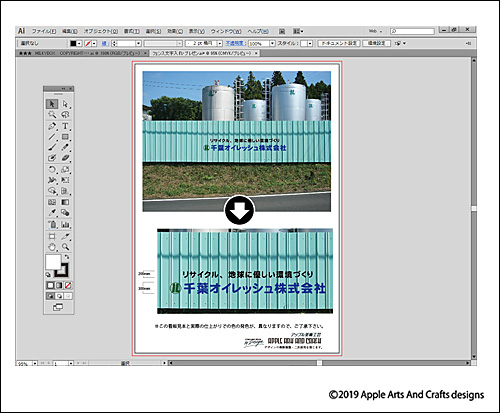Open the Web workspace switcher

(375, 31)
